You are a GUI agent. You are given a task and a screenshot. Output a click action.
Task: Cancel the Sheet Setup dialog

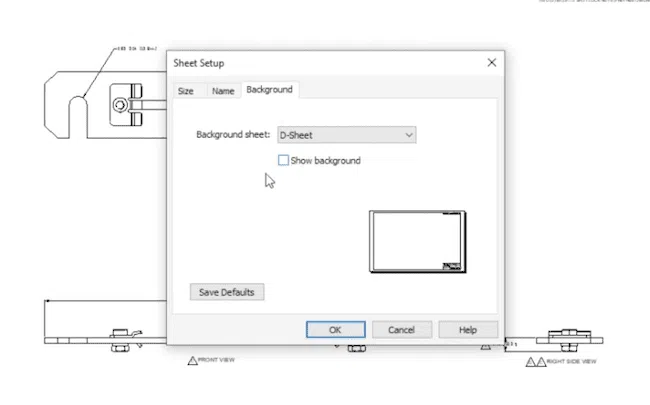point(402,330)
